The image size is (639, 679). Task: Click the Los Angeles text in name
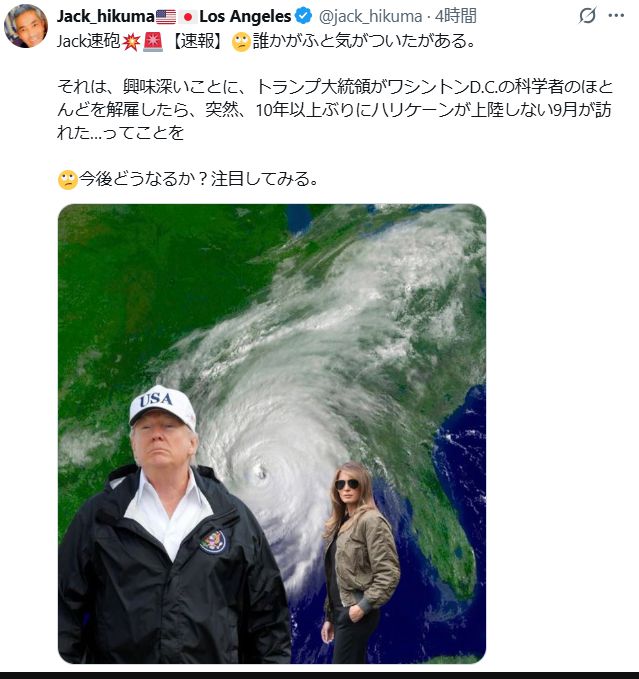(245, 16)
